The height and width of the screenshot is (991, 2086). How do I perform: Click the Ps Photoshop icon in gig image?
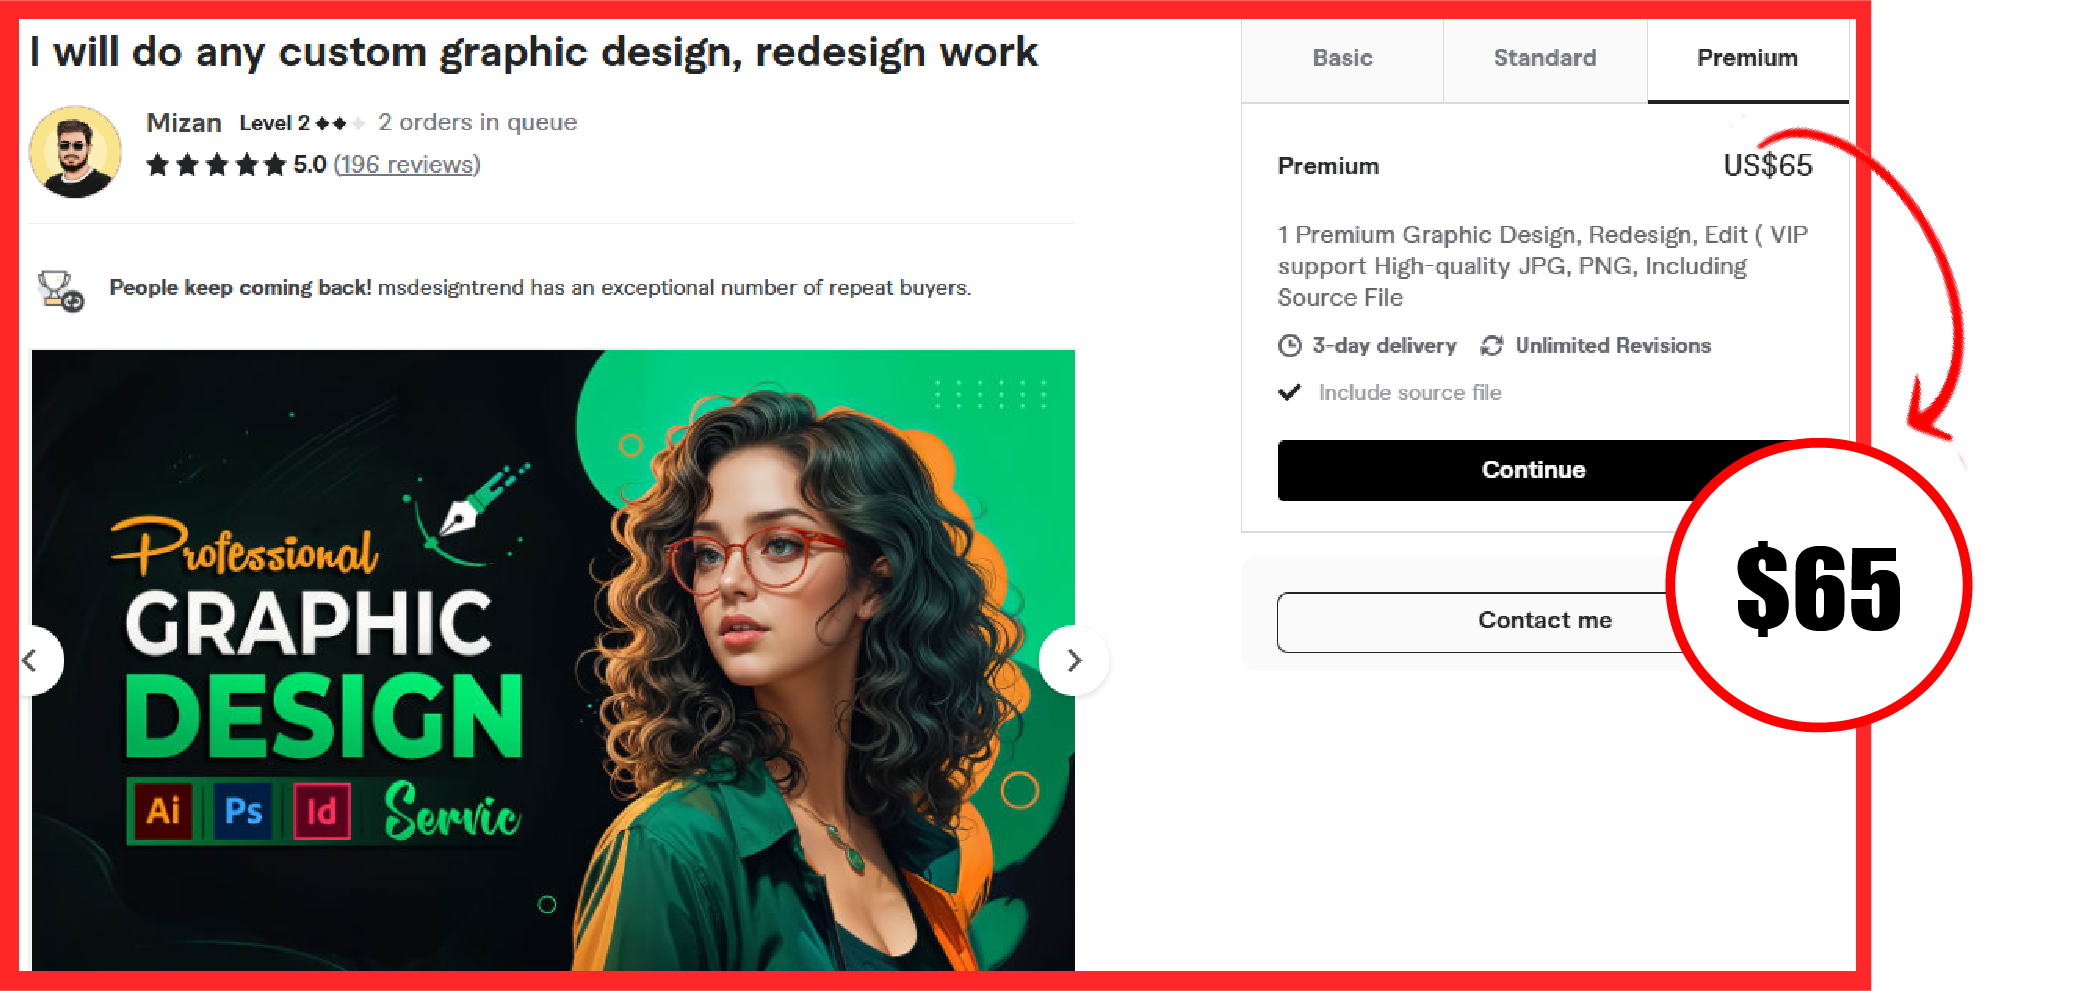[243, 810]
